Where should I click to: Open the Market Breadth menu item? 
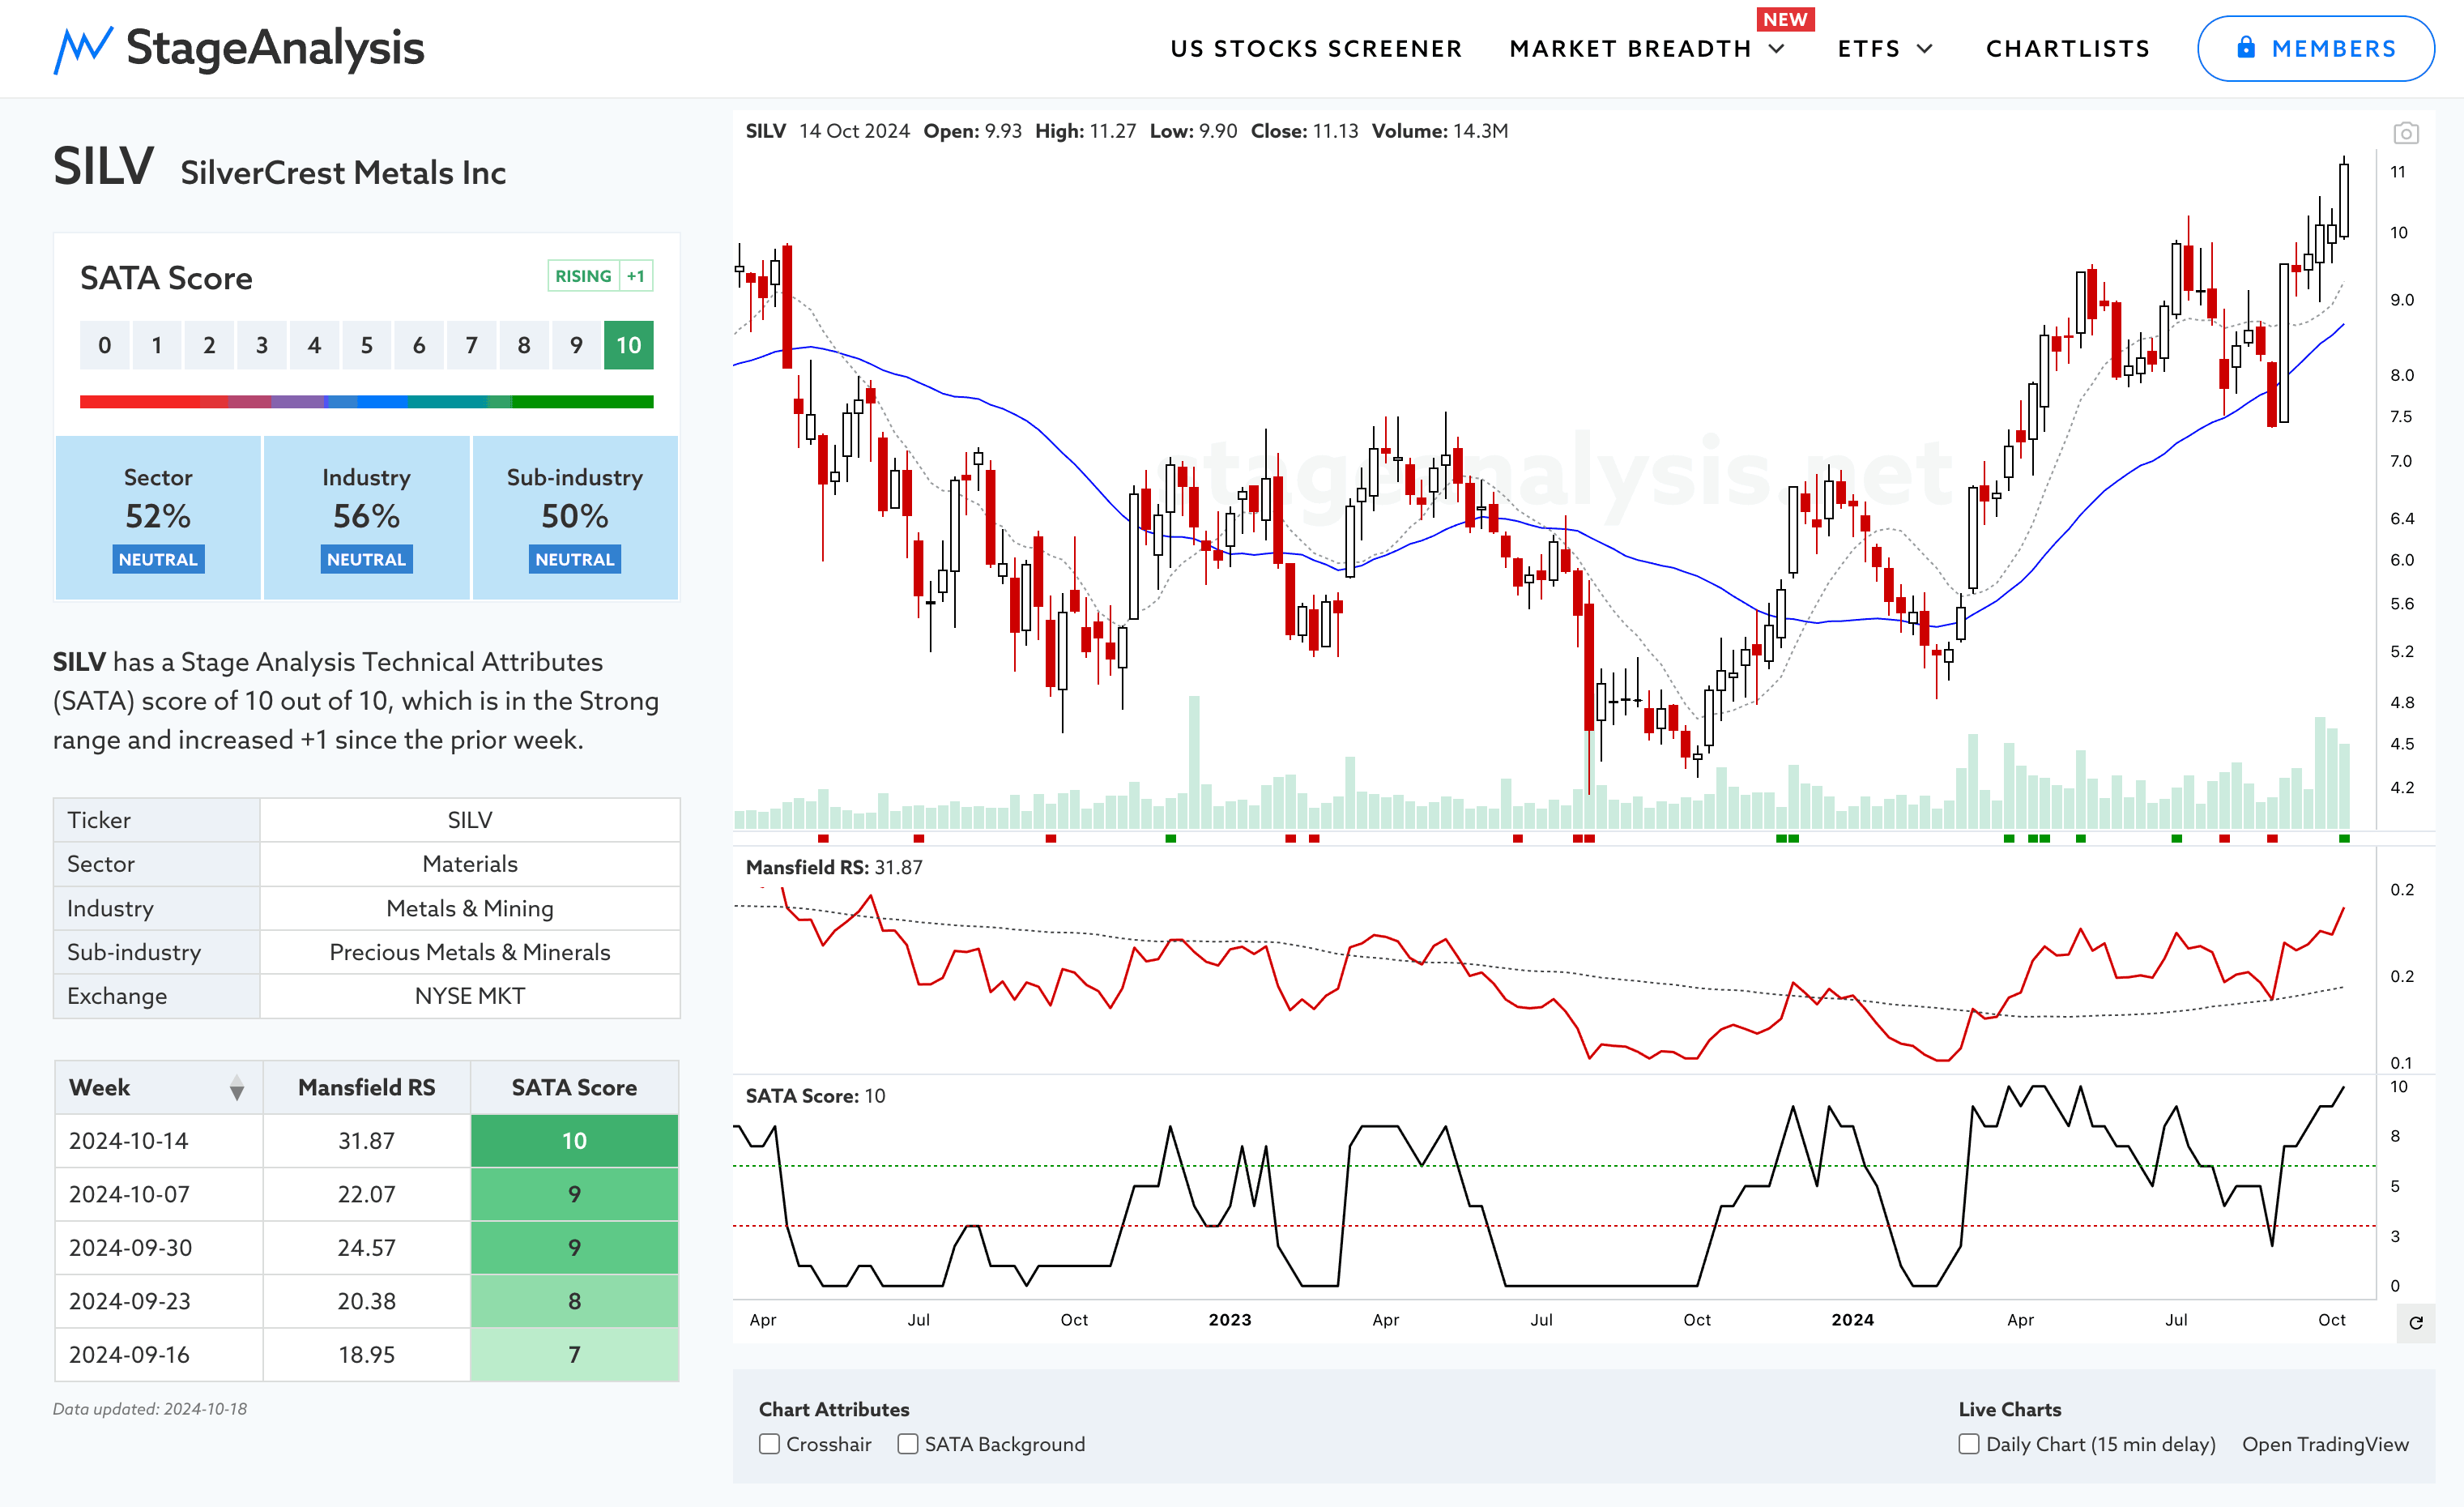pyautogui.click(x=1630, y=49)
